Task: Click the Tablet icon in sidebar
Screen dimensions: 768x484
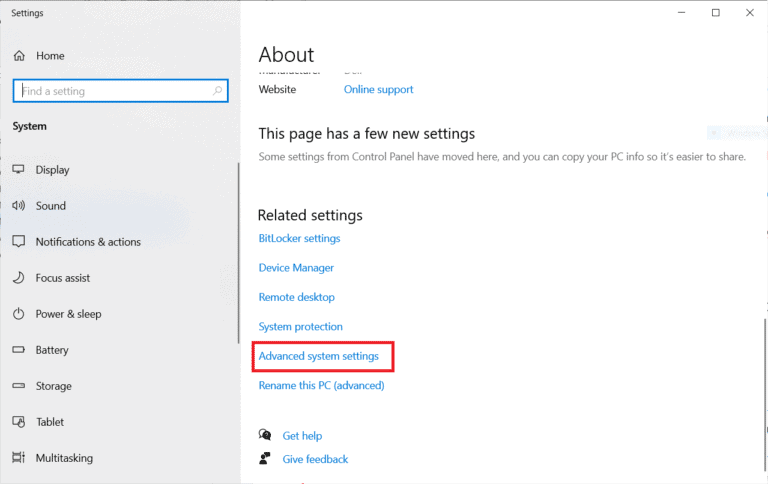Action: (x=19, y=422)
